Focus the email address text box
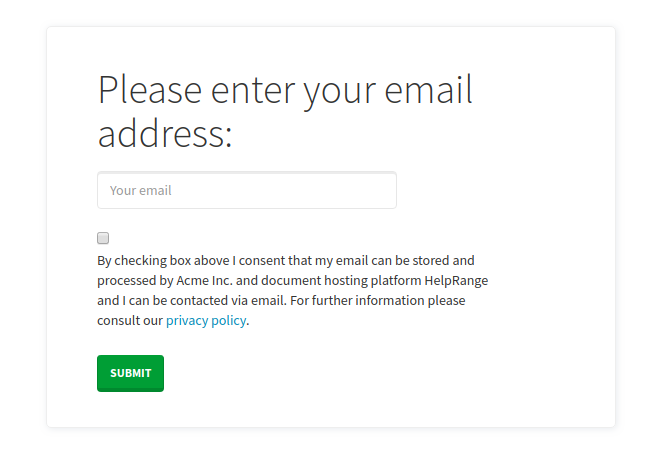 click(x=246, y=190)
